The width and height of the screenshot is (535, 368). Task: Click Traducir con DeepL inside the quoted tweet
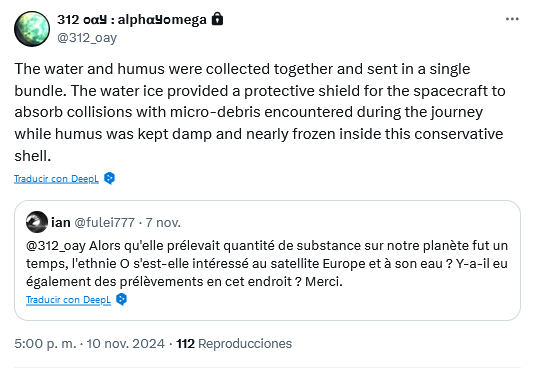68,299
